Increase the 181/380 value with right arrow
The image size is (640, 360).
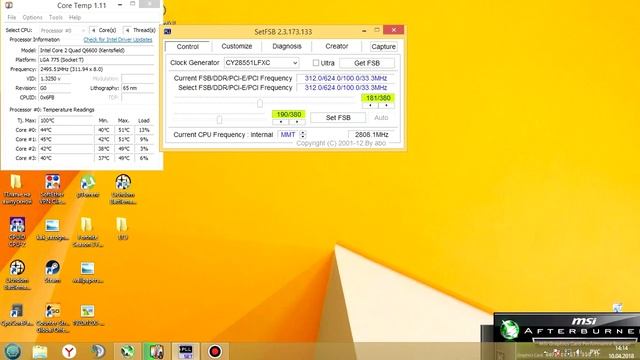tap(386, 105)
